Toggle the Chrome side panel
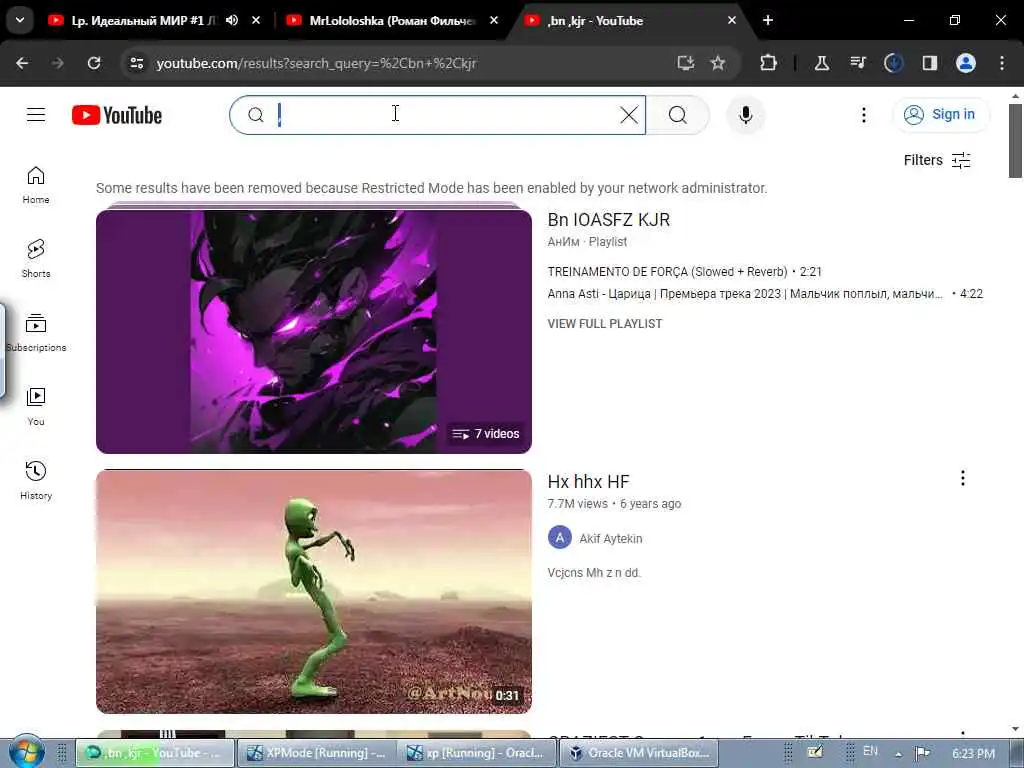 (929, 63)
